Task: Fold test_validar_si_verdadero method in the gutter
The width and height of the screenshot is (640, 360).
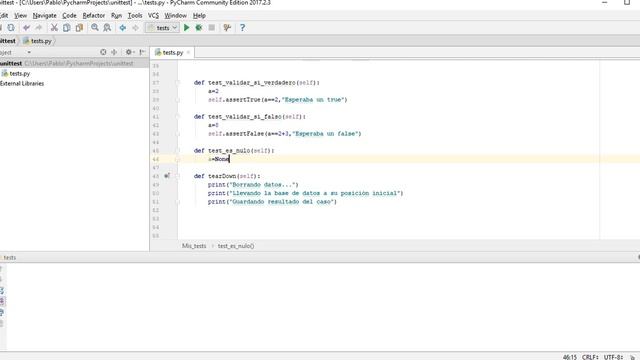Action: pos(178,82)
